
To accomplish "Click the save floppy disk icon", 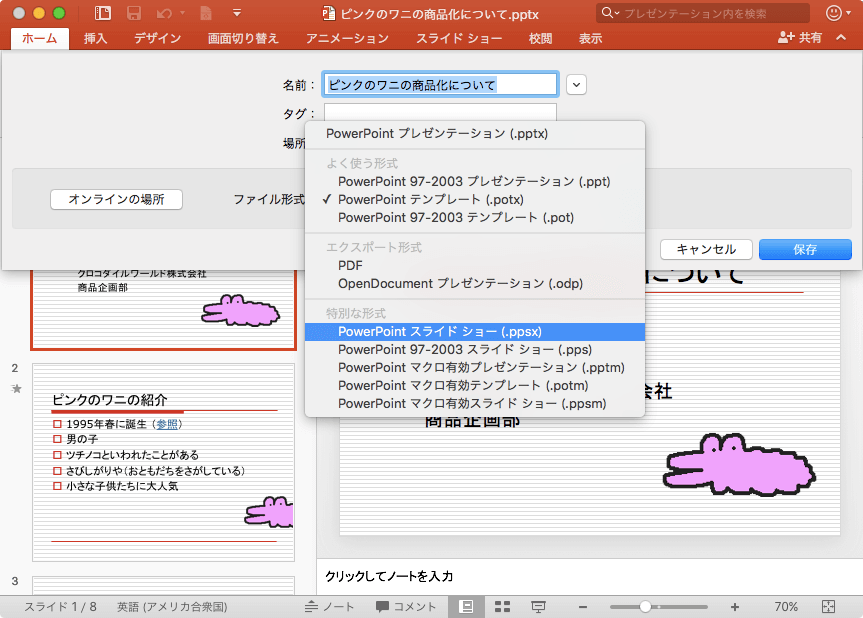I will click(x=134, y=13).
